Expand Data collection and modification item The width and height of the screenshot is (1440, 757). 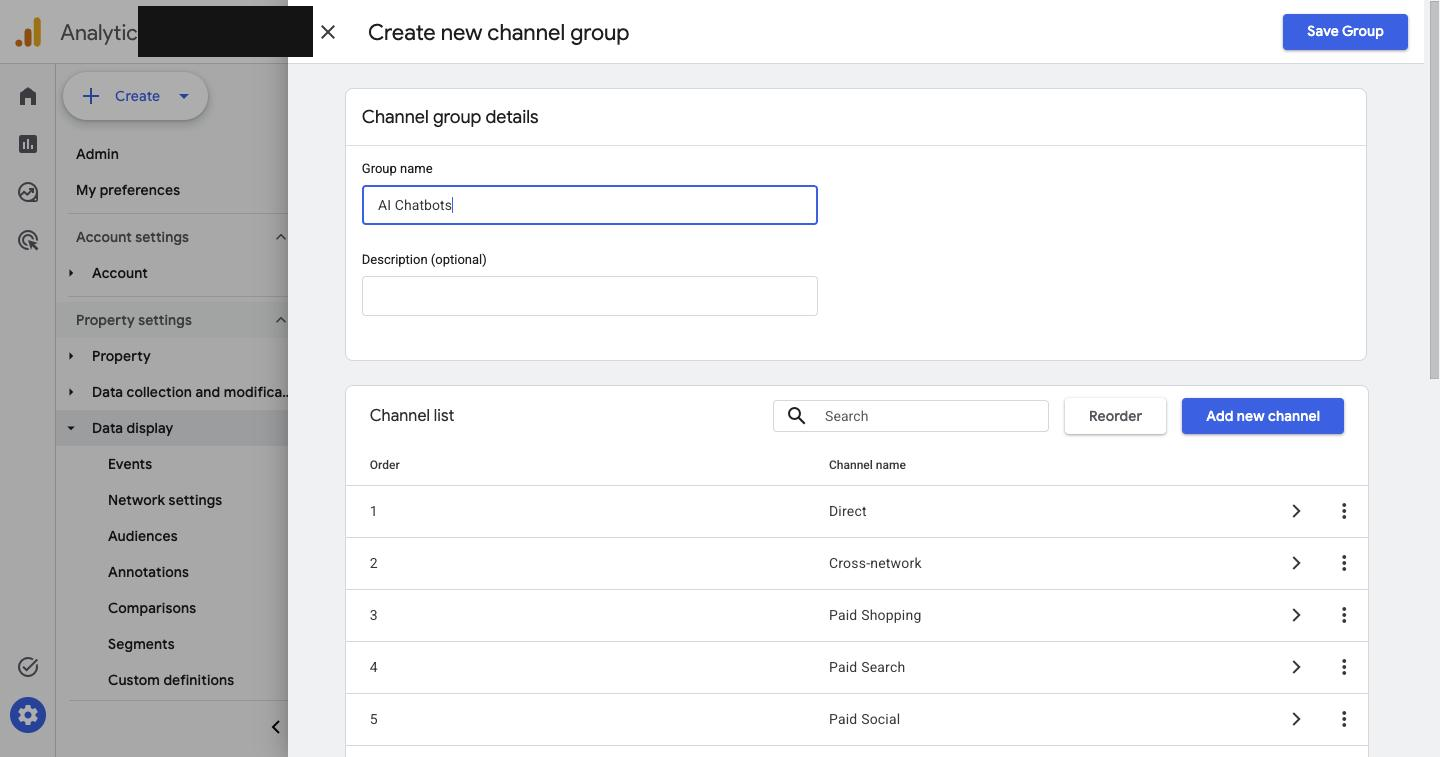tap(71, 392)
